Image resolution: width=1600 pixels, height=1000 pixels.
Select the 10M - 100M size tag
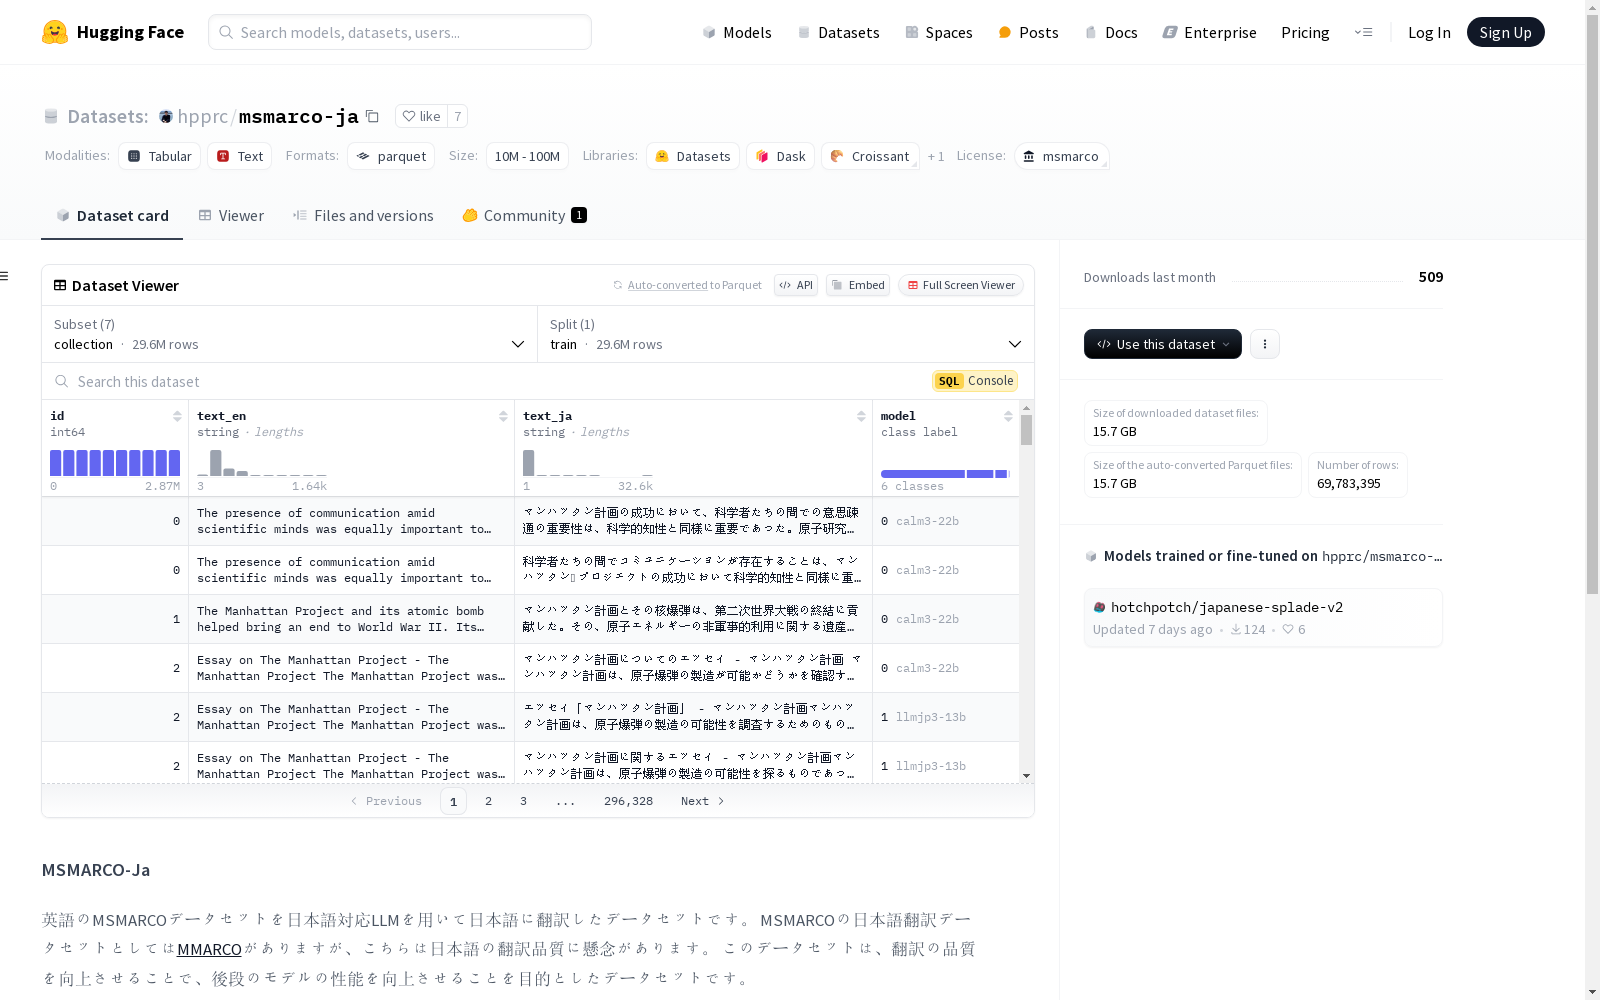pos(527,156)
